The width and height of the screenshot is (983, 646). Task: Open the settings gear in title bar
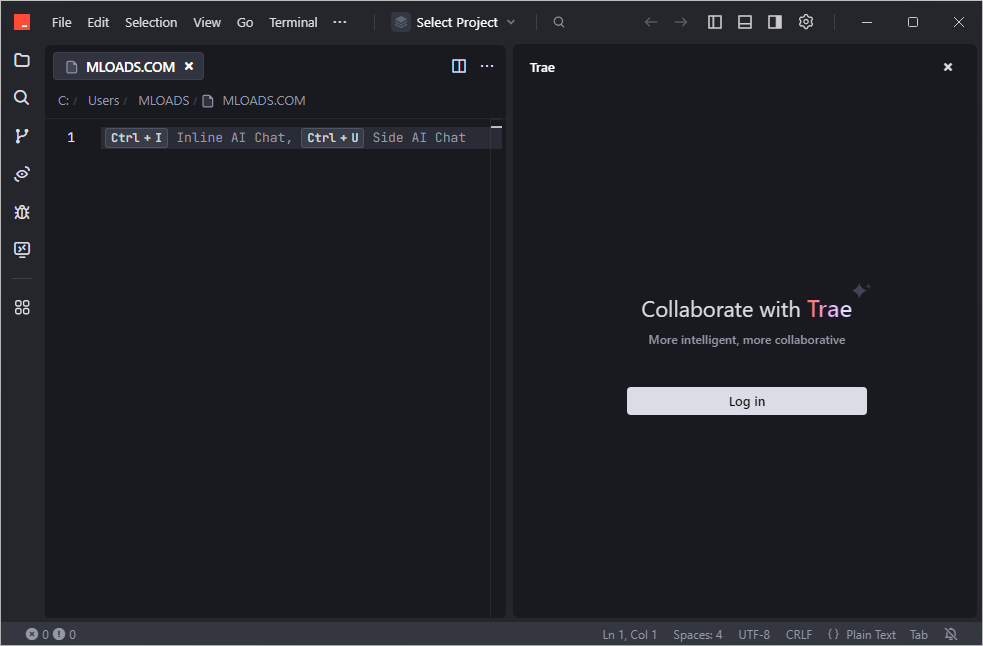(x=806, y=22)
